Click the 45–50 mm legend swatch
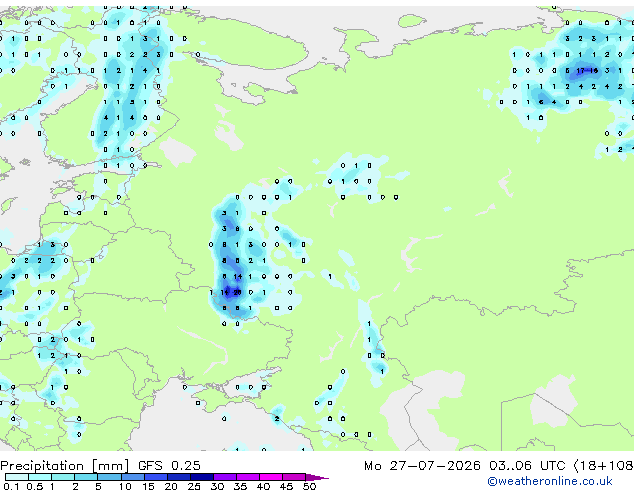The height and width of the screenshot is (490, 634). tap(294, 477)
